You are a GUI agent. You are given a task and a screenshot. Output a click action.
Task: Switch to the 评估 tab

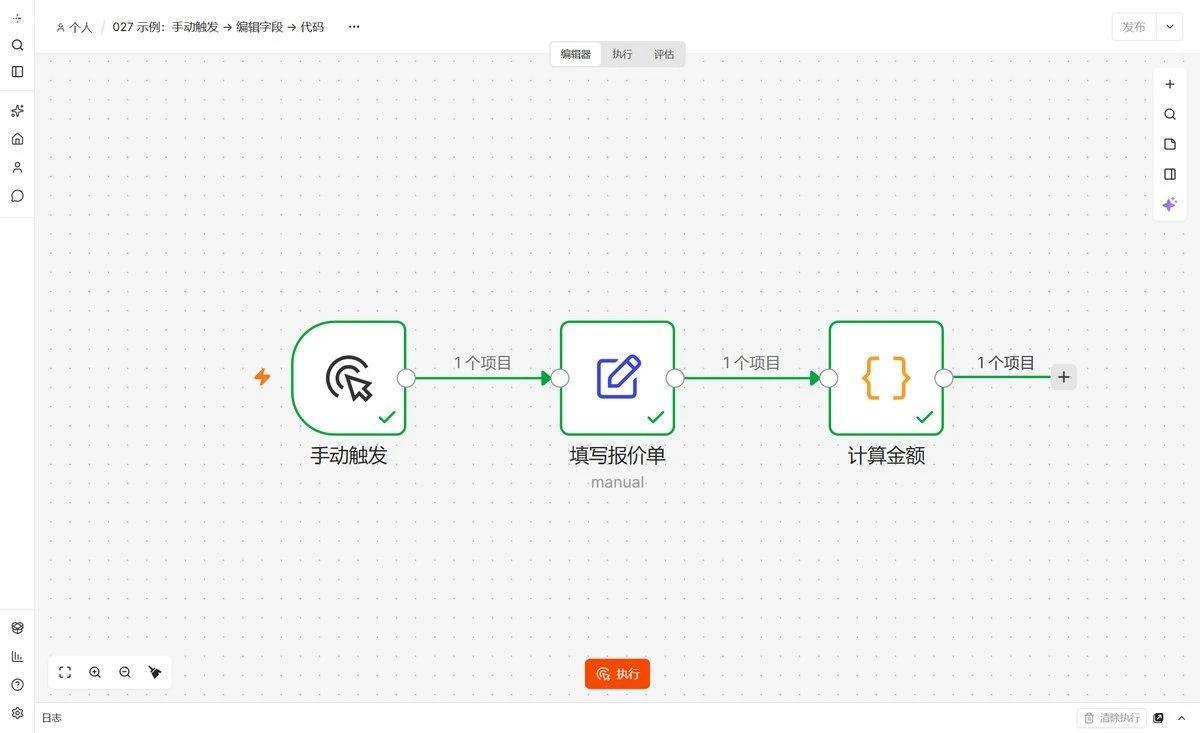click(664, 54)
